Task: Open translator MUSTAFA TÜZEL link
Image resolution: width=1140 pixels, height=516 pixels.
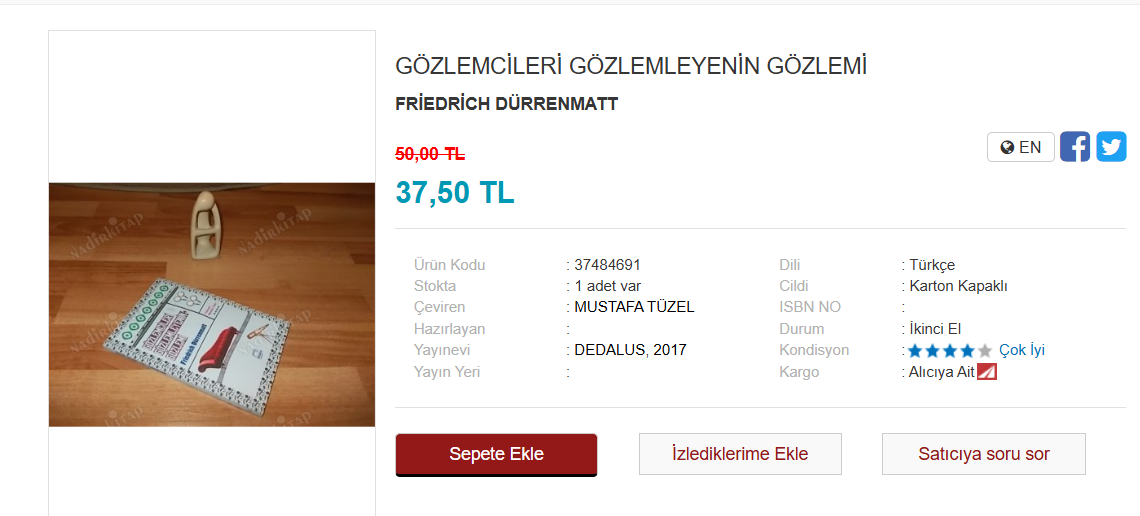Action: [634, 307]
